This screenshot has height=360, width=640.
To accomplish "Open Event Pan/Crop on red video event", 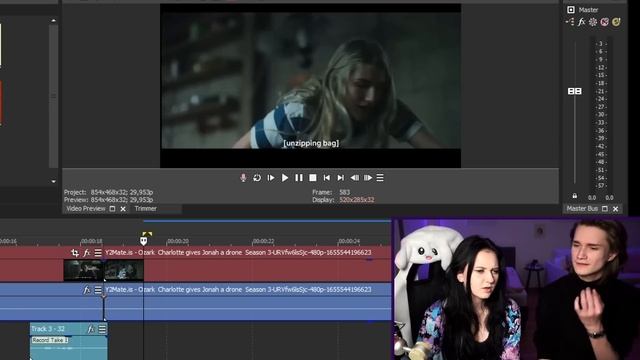I will coord(75,253).
